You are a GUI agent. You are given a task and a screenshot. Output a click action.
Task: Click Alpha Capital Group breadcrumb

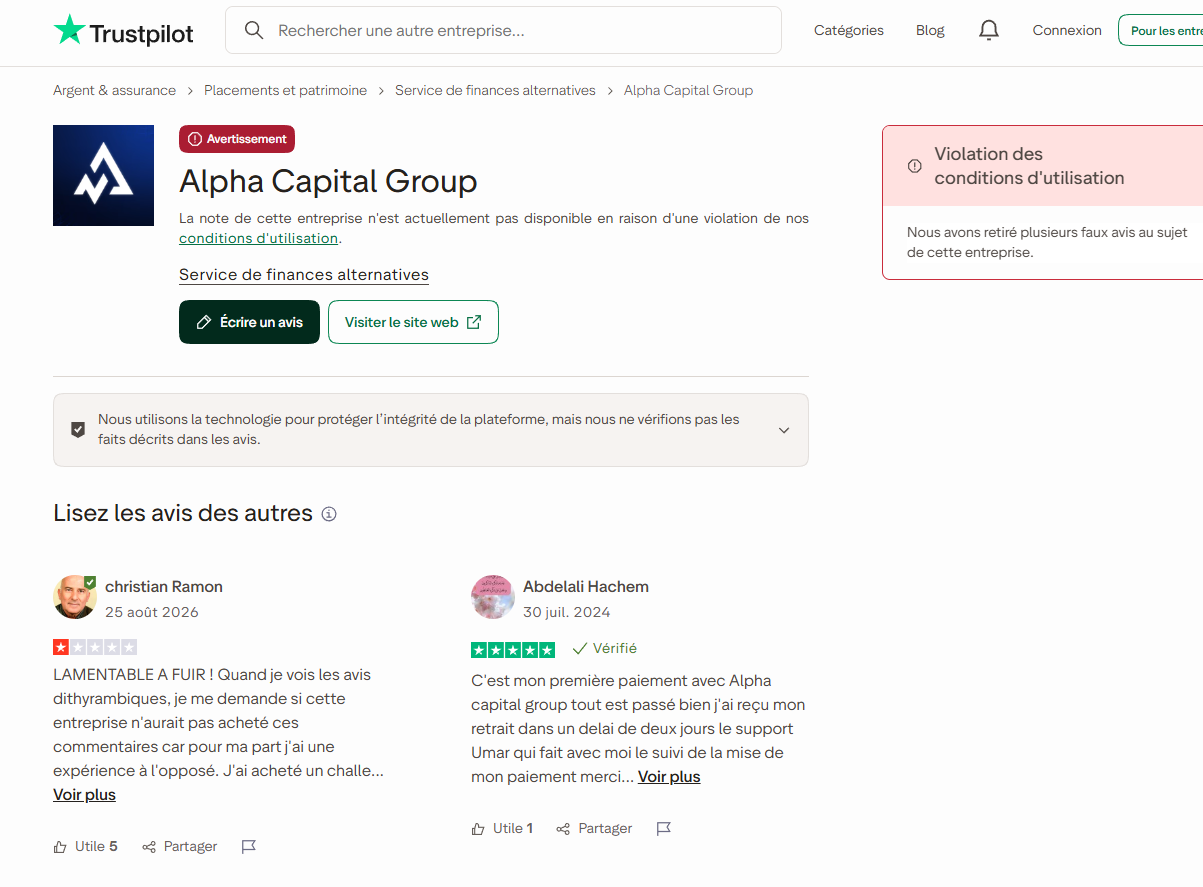coord(688,90)
